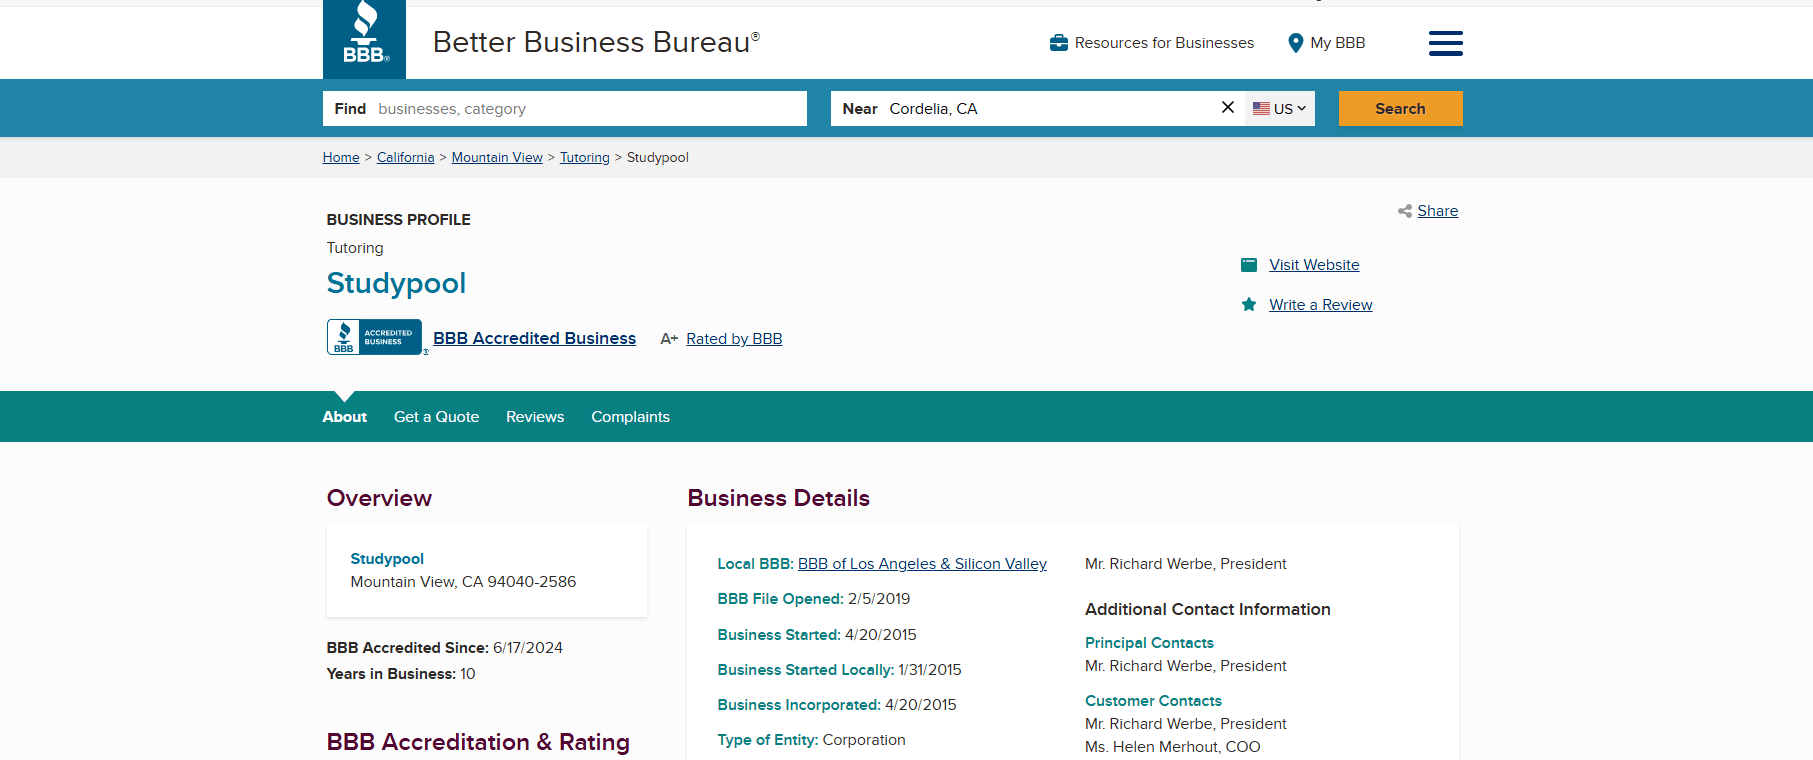Open the Rated by BBB link
Viewport: 1813px width, 760px height.
pyautogui.click(x=733, y=339)
